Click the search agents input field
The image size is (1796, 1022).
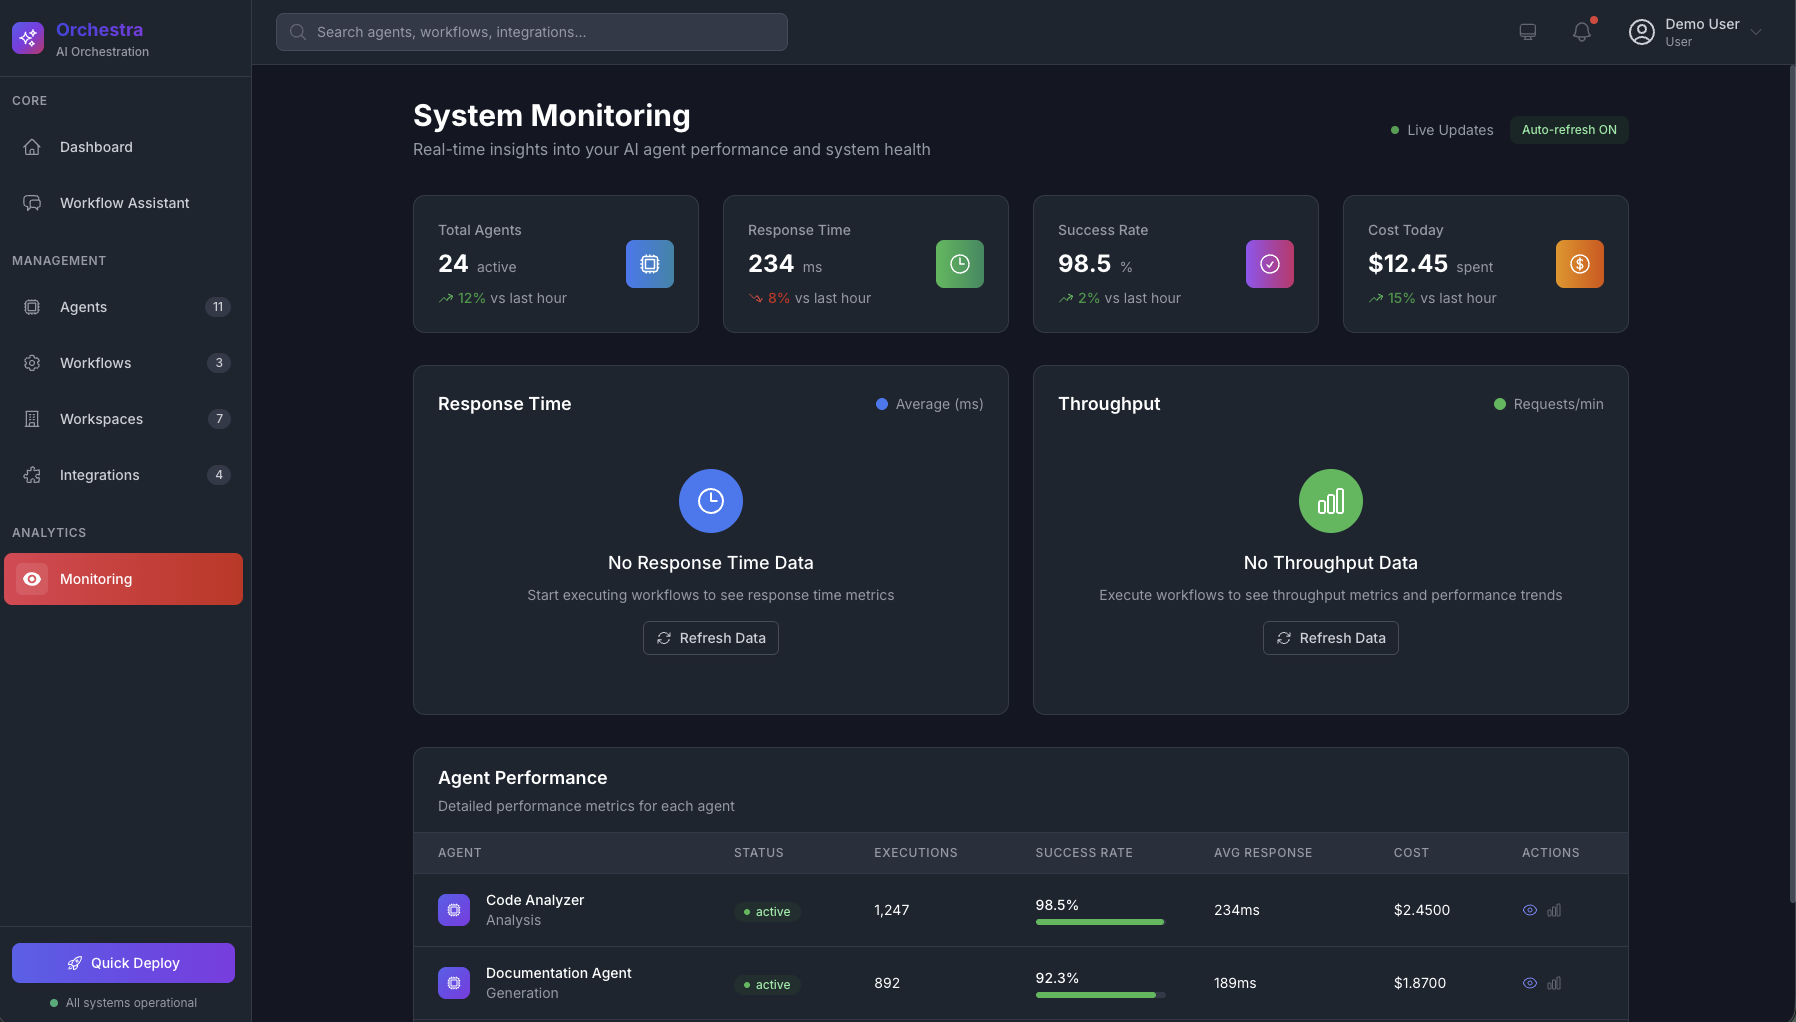(x=531, y=31)
